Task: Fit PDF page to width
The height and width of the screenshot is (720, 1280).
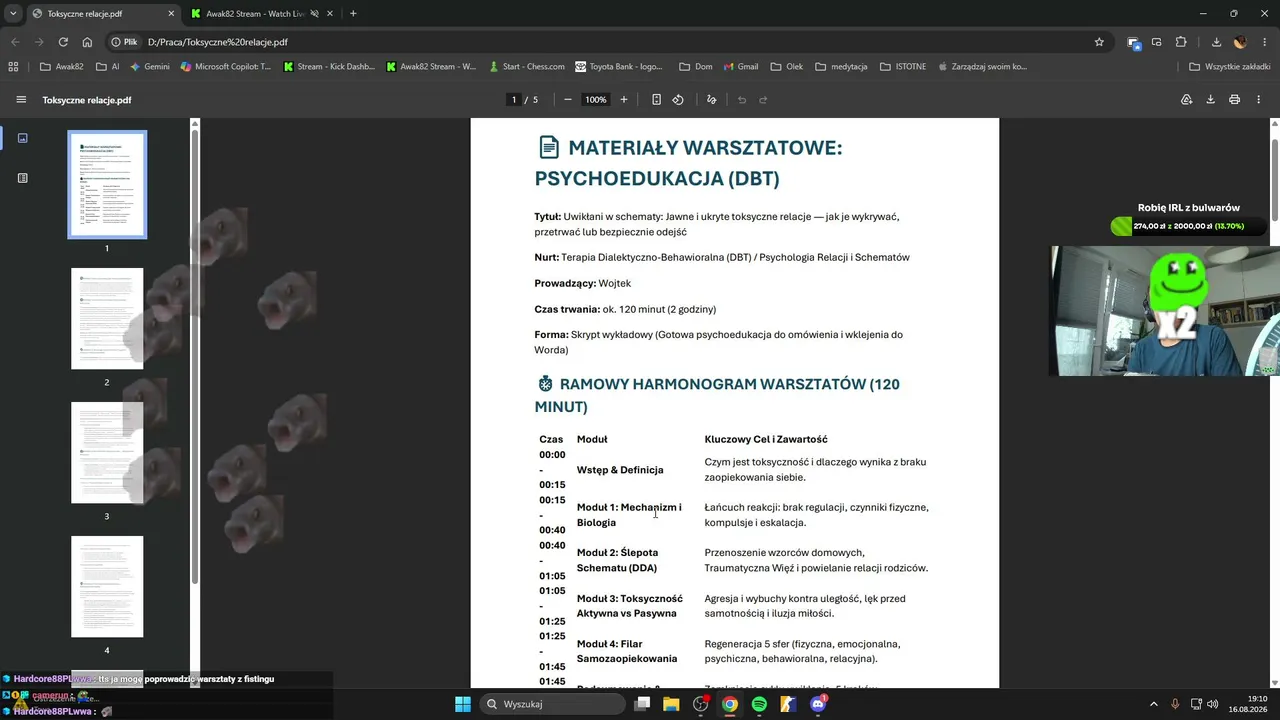Action: pos(656,100)
